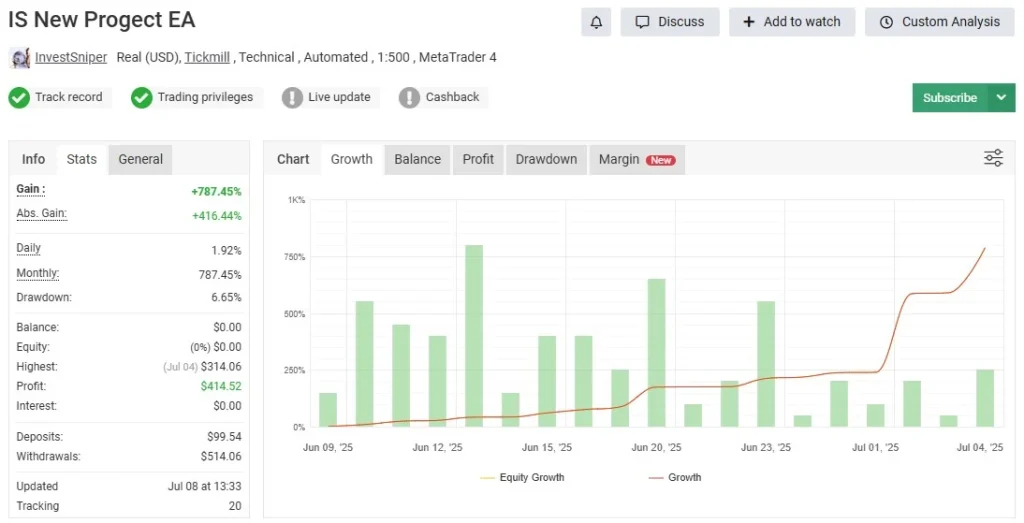Click the tallest green bar in chart

click(474, 335)
